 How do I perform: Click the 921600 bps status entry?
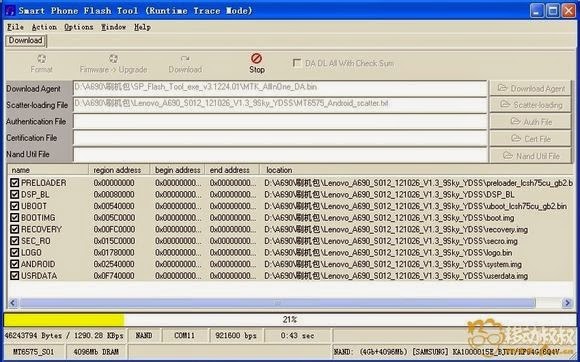(x=235, y=336)
